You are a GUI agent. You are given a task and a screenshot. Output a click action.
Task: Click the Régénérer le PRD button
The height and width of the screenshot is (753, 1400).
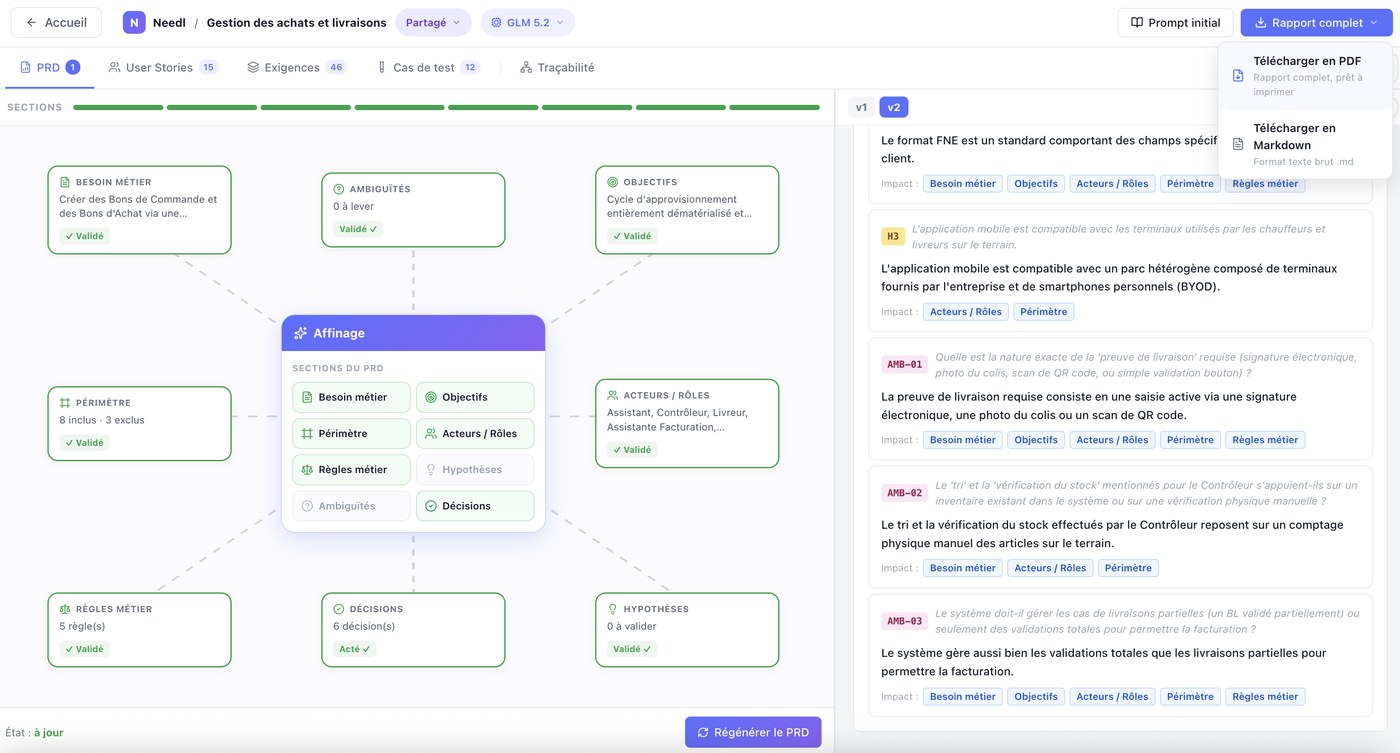753,732
